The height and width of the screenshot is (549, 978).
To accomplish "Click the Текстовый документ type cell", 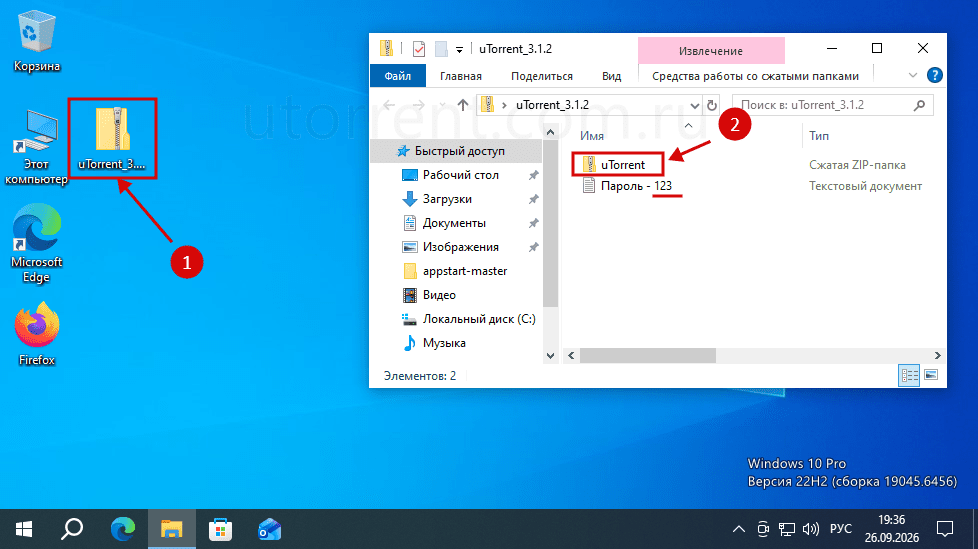I will click(865, 186).
